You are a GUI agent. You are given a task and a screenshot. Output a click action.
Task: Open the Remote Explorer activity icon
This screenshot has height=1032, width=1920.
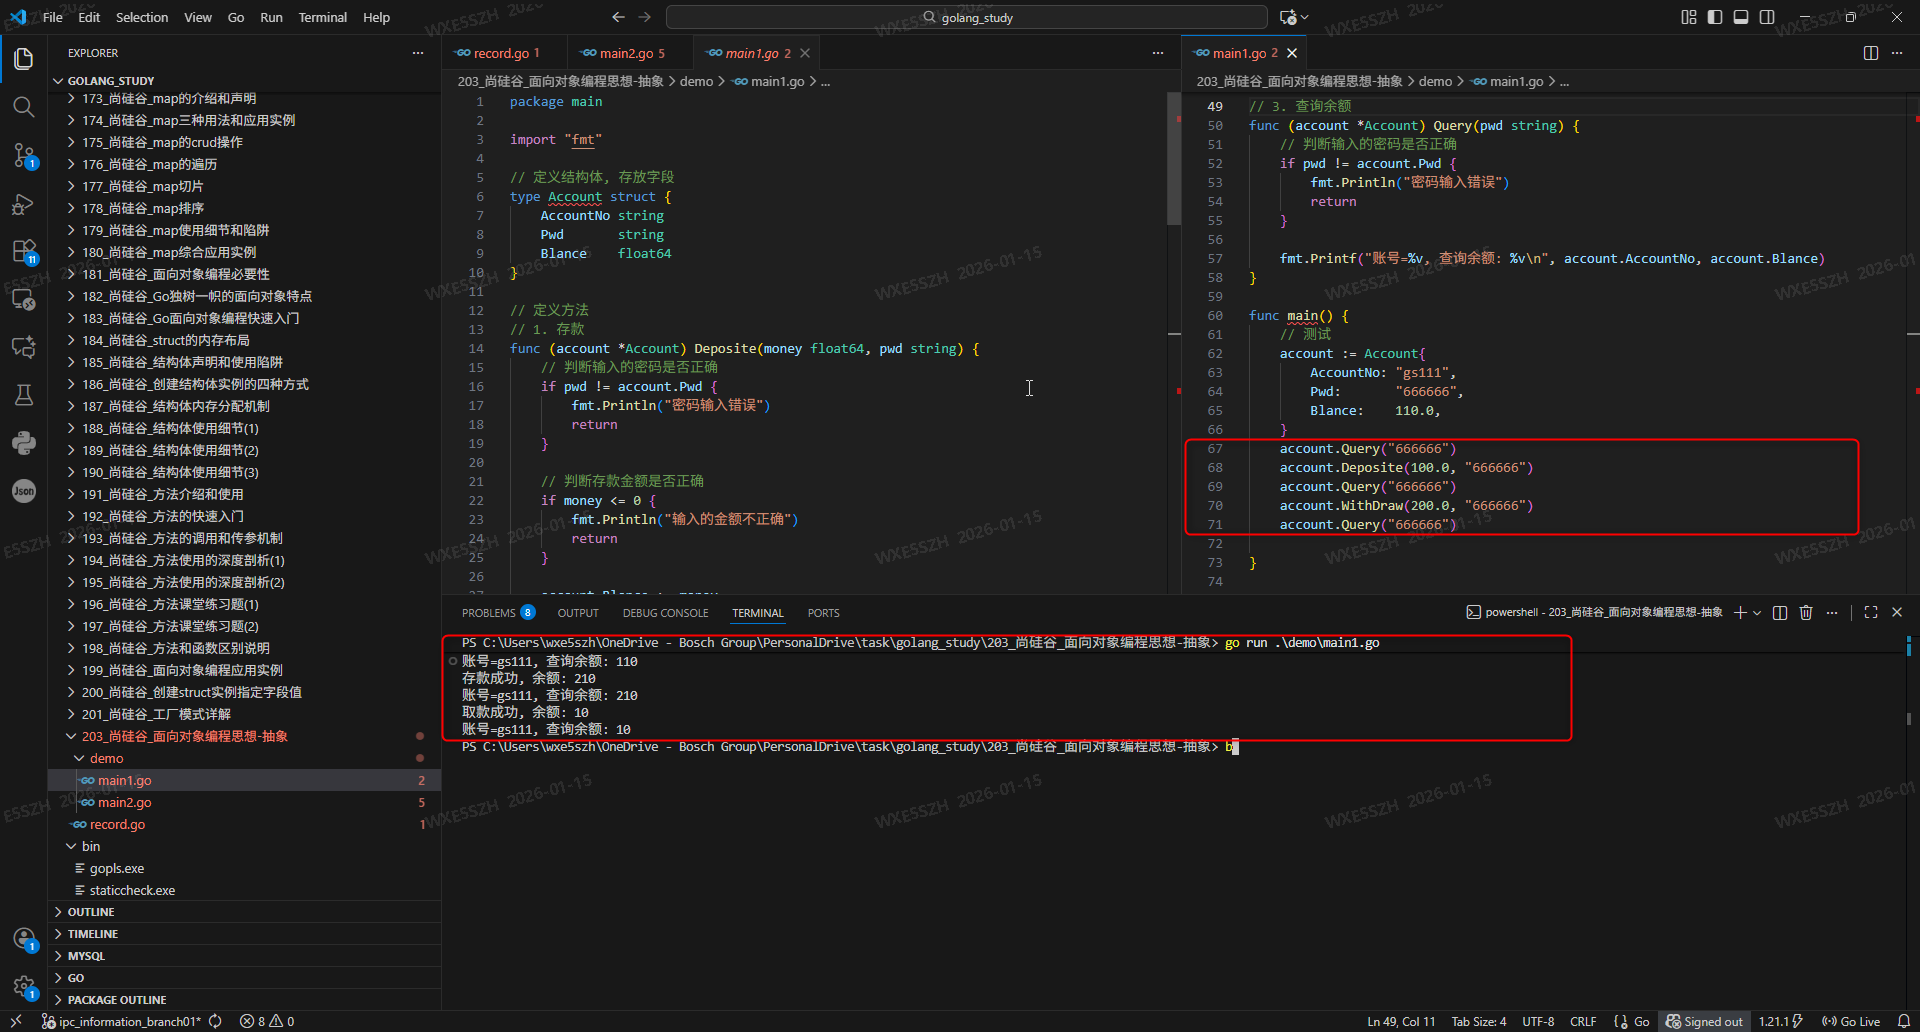(x=24, y=299)
